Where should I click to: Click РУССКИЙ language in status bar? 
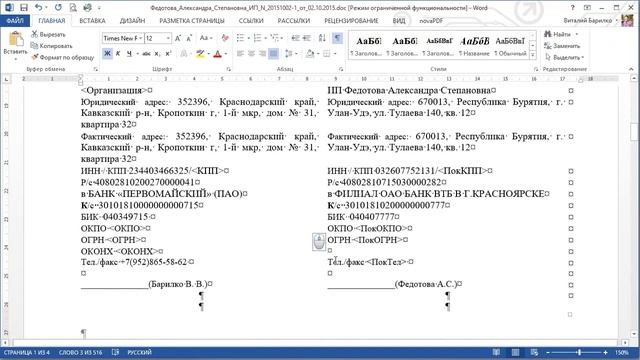tap(140, 352)
